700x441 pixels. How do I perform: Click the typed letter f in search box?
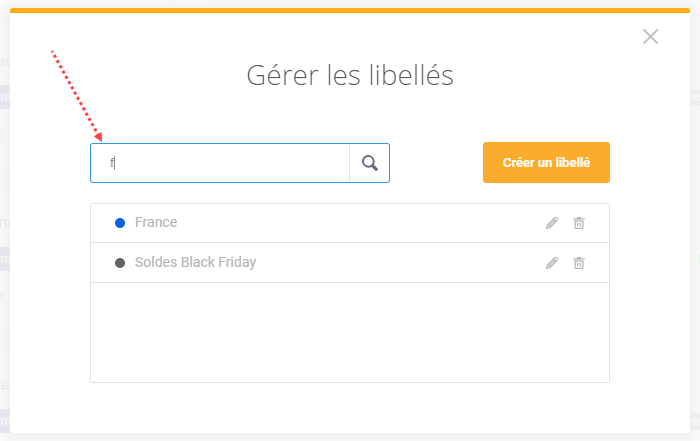[x=112, y=163]
